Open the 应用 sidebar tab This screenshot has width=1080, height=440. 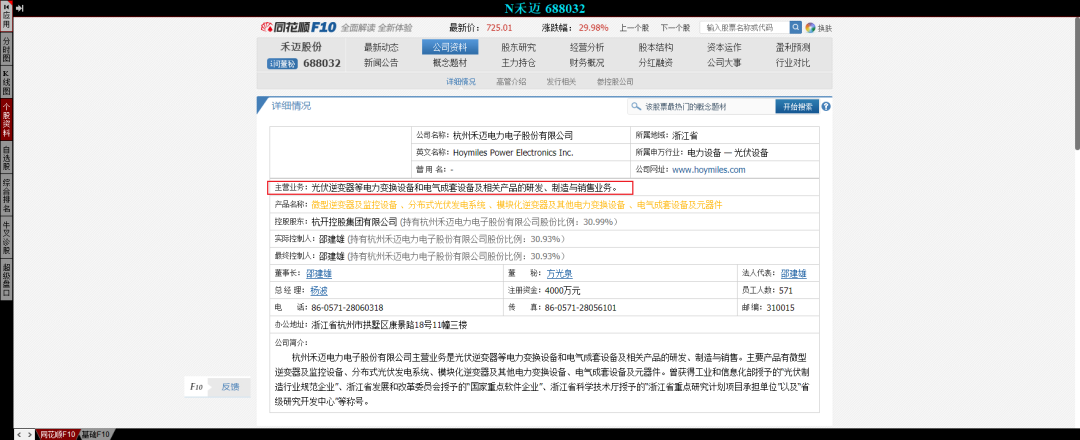coord(6,16)
